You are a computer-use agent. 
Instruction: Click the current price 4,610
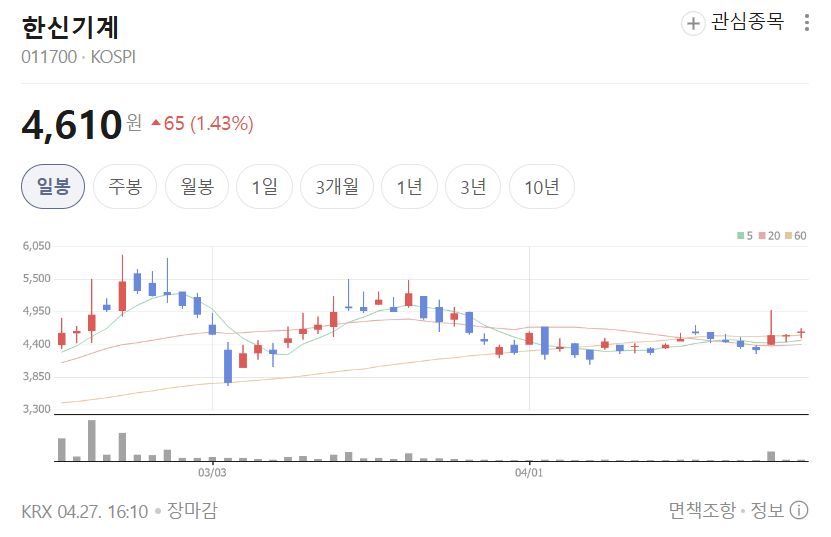click(x=72, y=125)
